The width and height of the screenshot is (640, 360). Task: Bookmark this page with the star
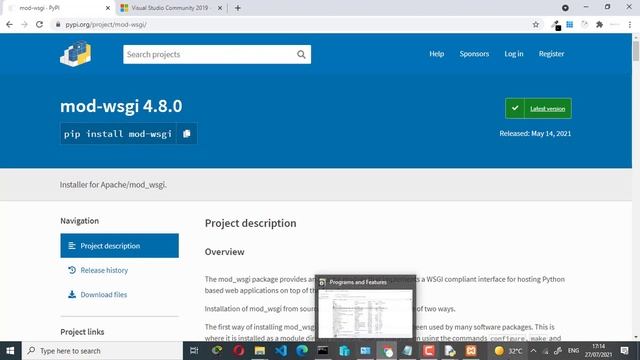[536, 24]
